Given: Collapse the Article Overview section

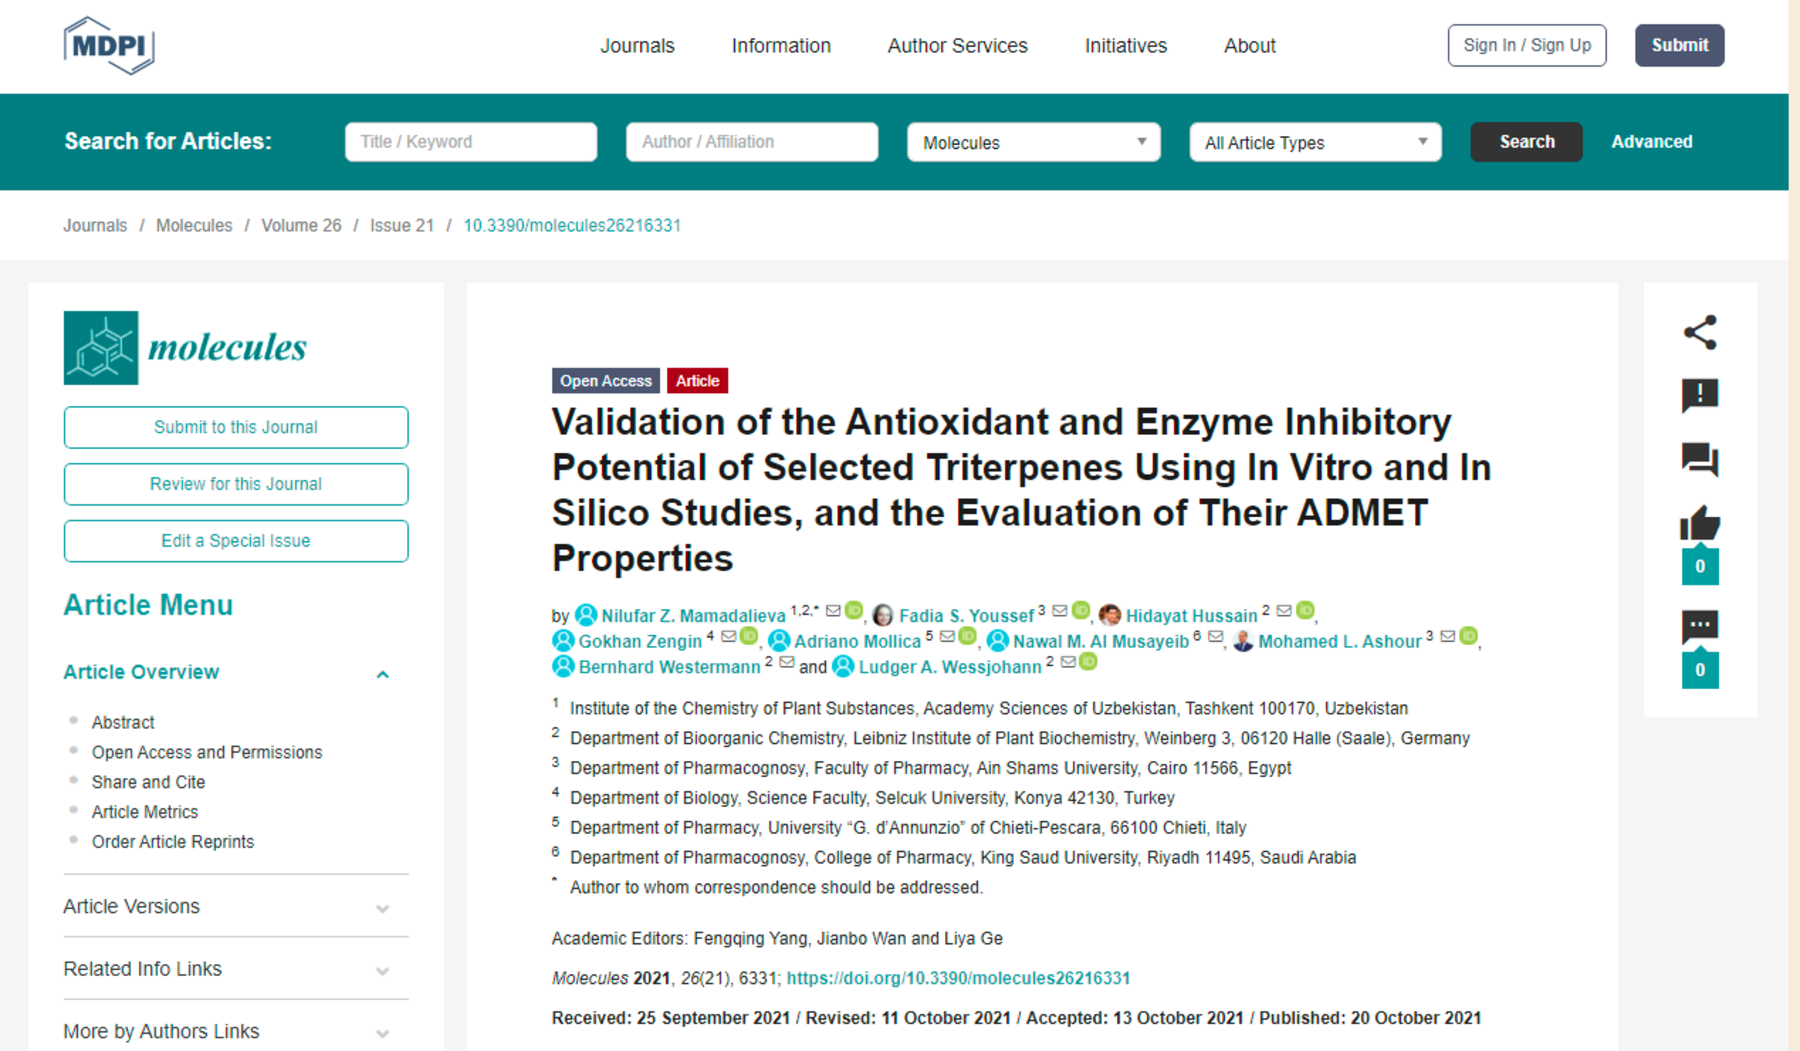Looking at the screenshot, I should point(382,675).
